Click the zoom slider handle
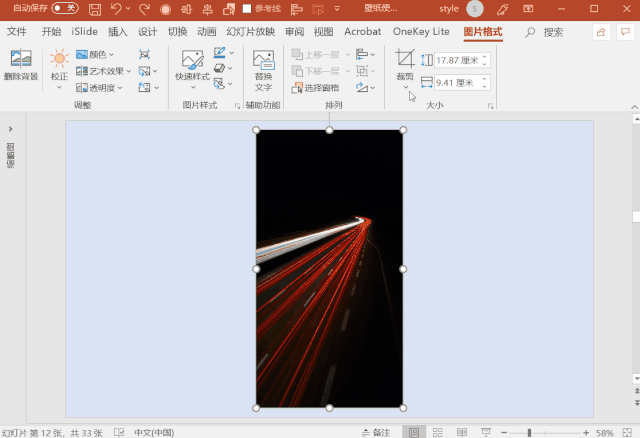Image resolution: width=640 pixels, height=438 pixels. click(x=529, y=432)
